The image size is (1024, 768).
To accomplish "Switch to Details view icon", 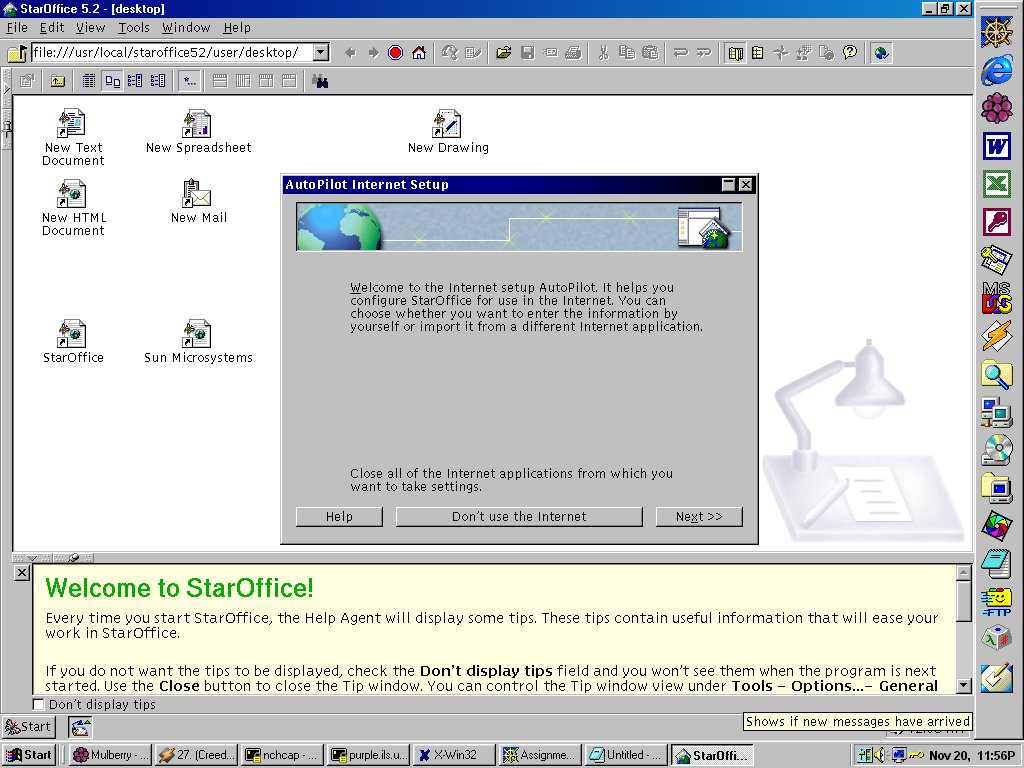I will click(x=89, y=81).
